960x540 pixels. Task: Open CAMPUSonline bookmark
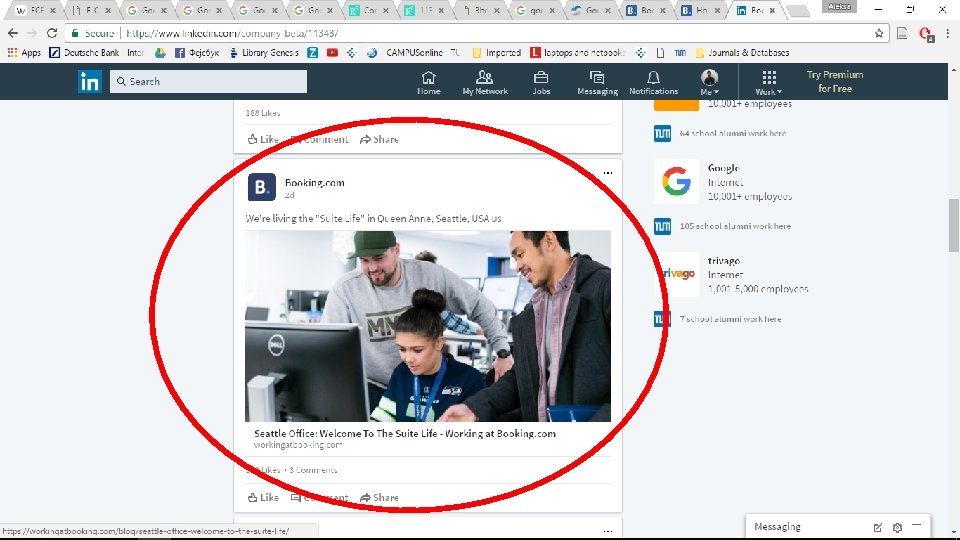(x=414, y=53)
